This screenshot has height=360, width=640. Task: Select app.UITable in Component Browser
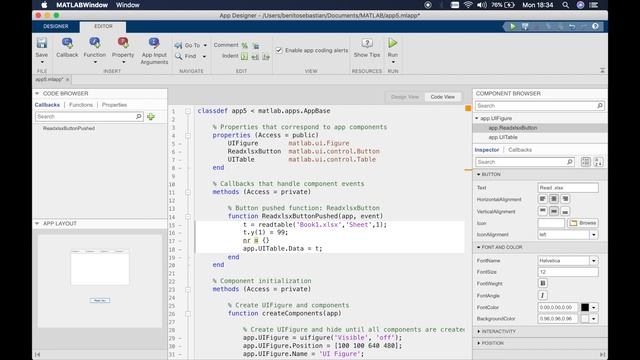tap(503, 138)
